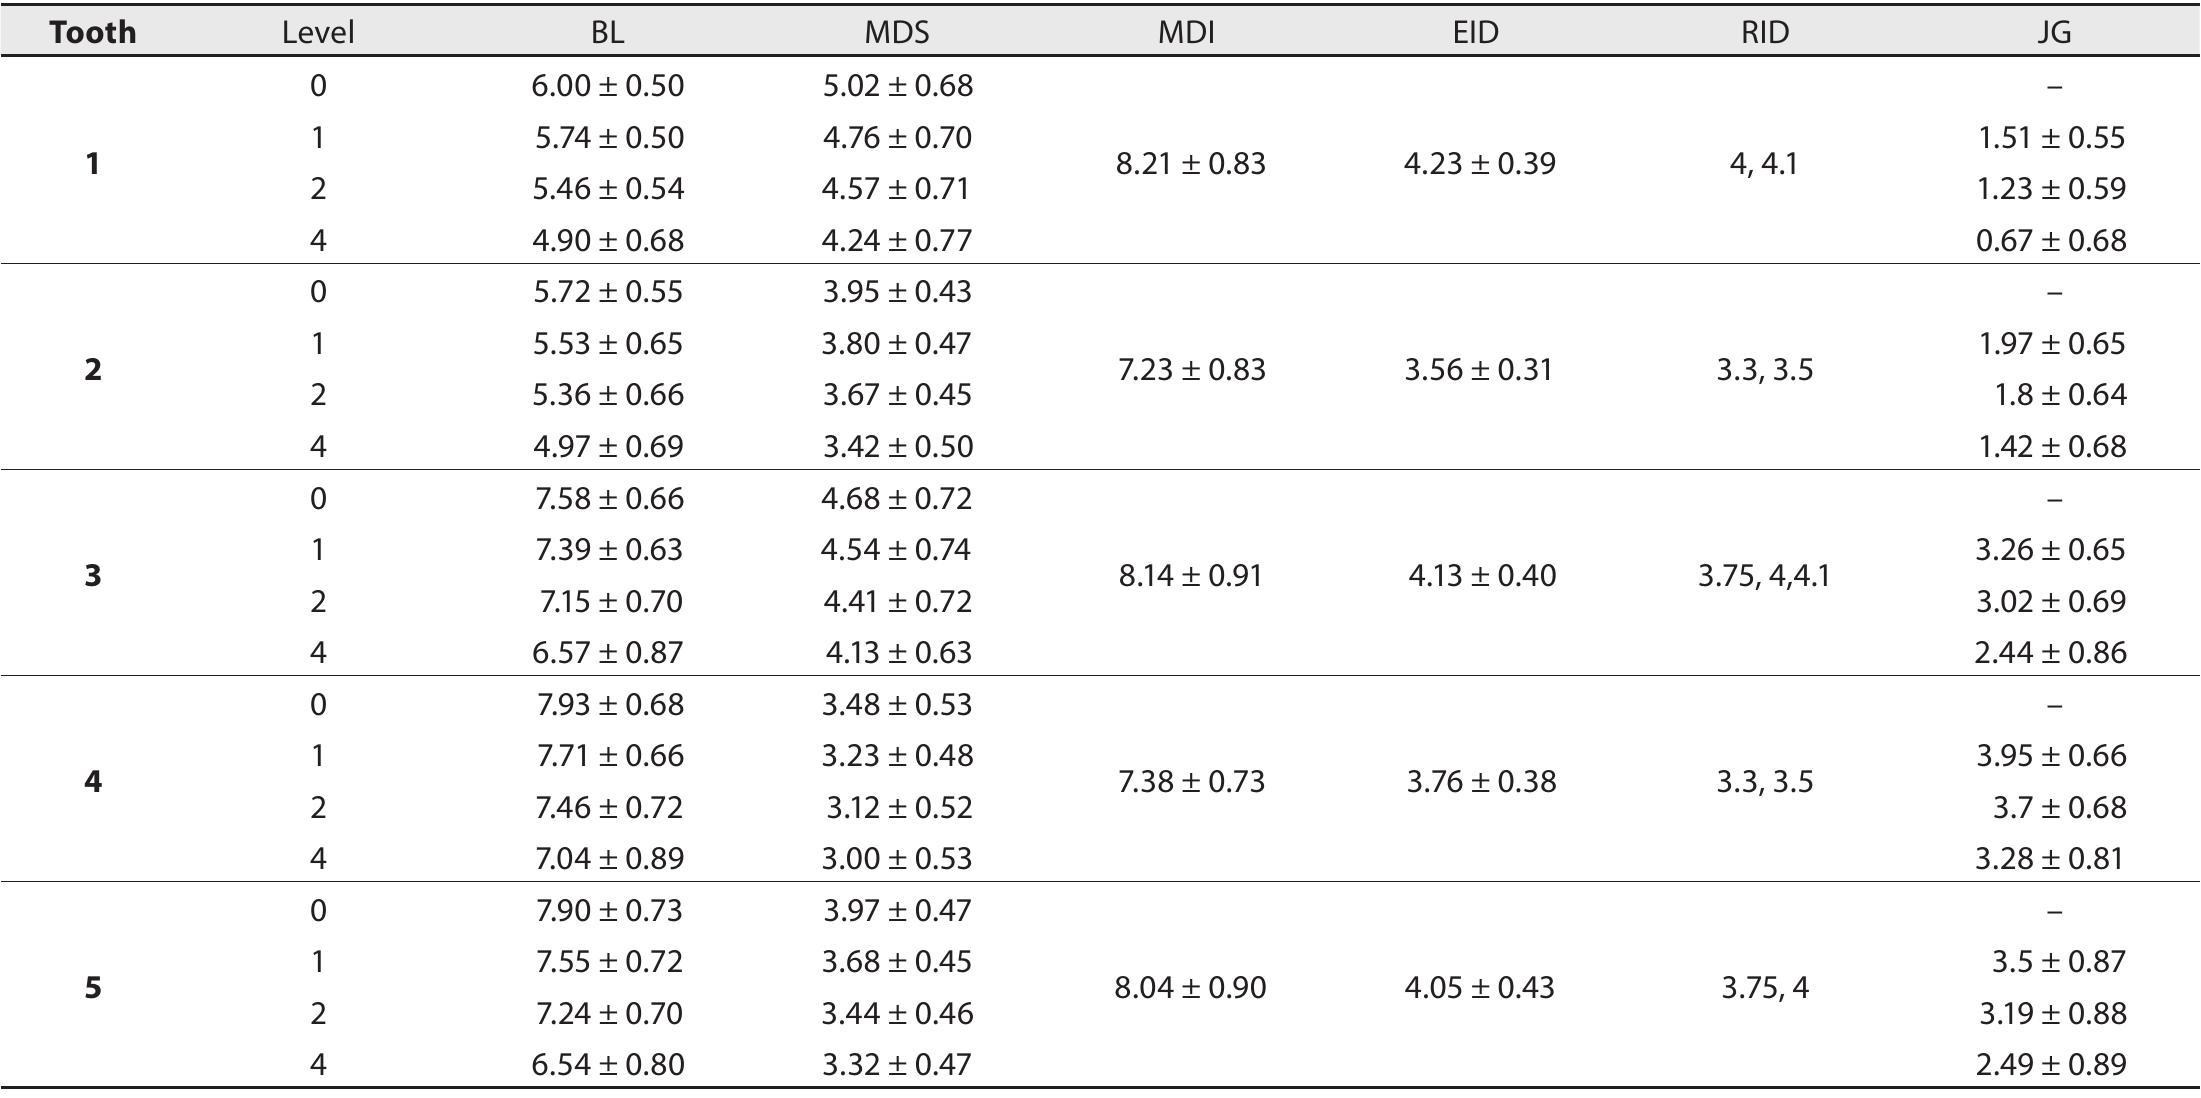Viewport: 2201px width, 1098px height.
Task: Select JG value 0.67 ± 0.68
Action: click(x=2051, y=240)
